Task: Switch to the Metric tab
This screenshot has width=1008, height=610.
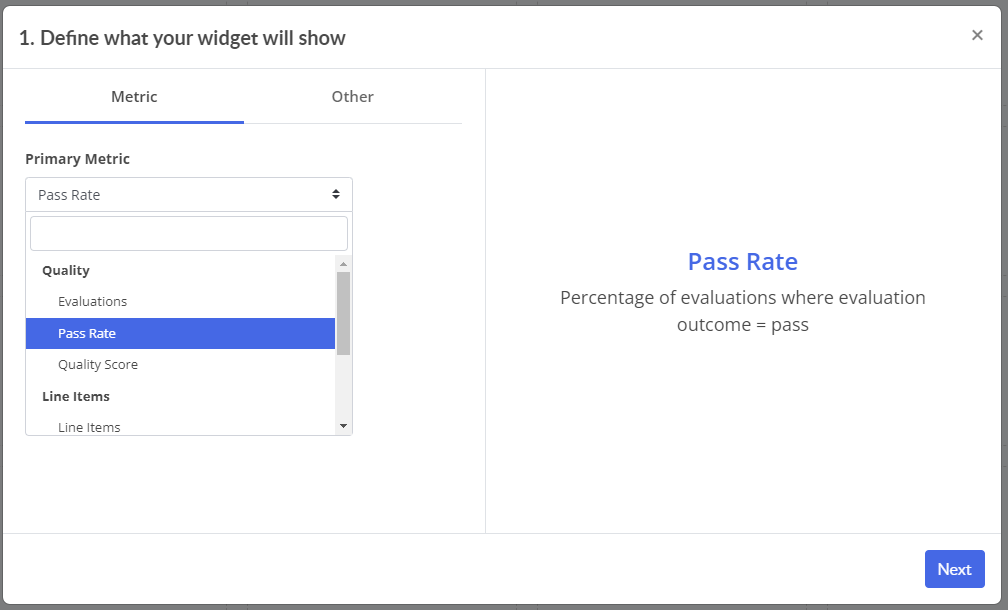Action: 134,96
